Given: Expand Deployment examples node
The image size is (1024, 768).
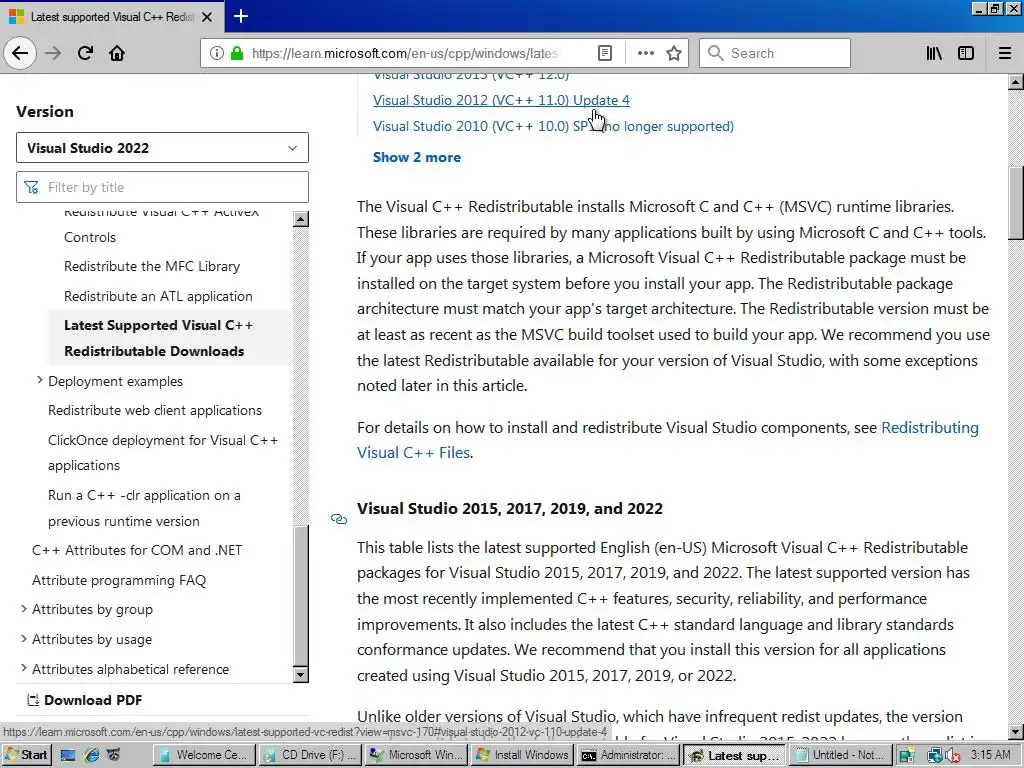Looking at the screenshot, I should coord(39,380).
